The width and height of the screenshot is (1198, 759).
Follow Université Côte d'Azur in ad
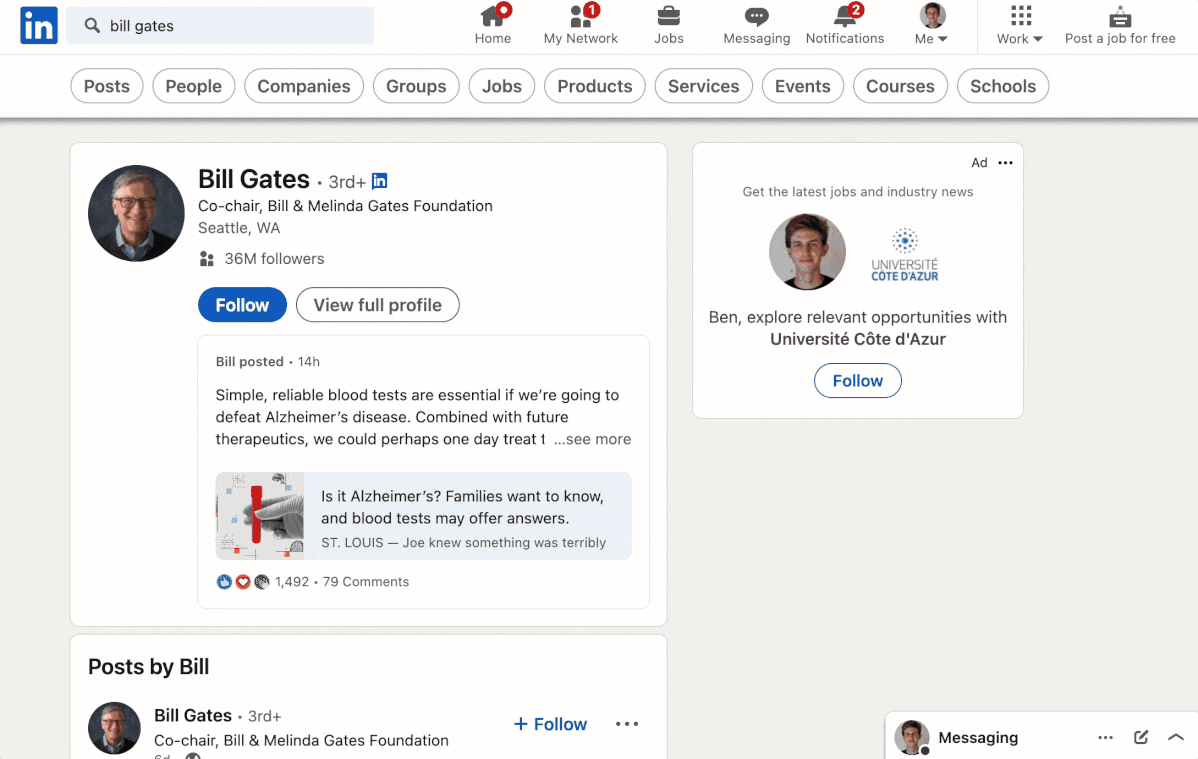[x=857, y=381]
